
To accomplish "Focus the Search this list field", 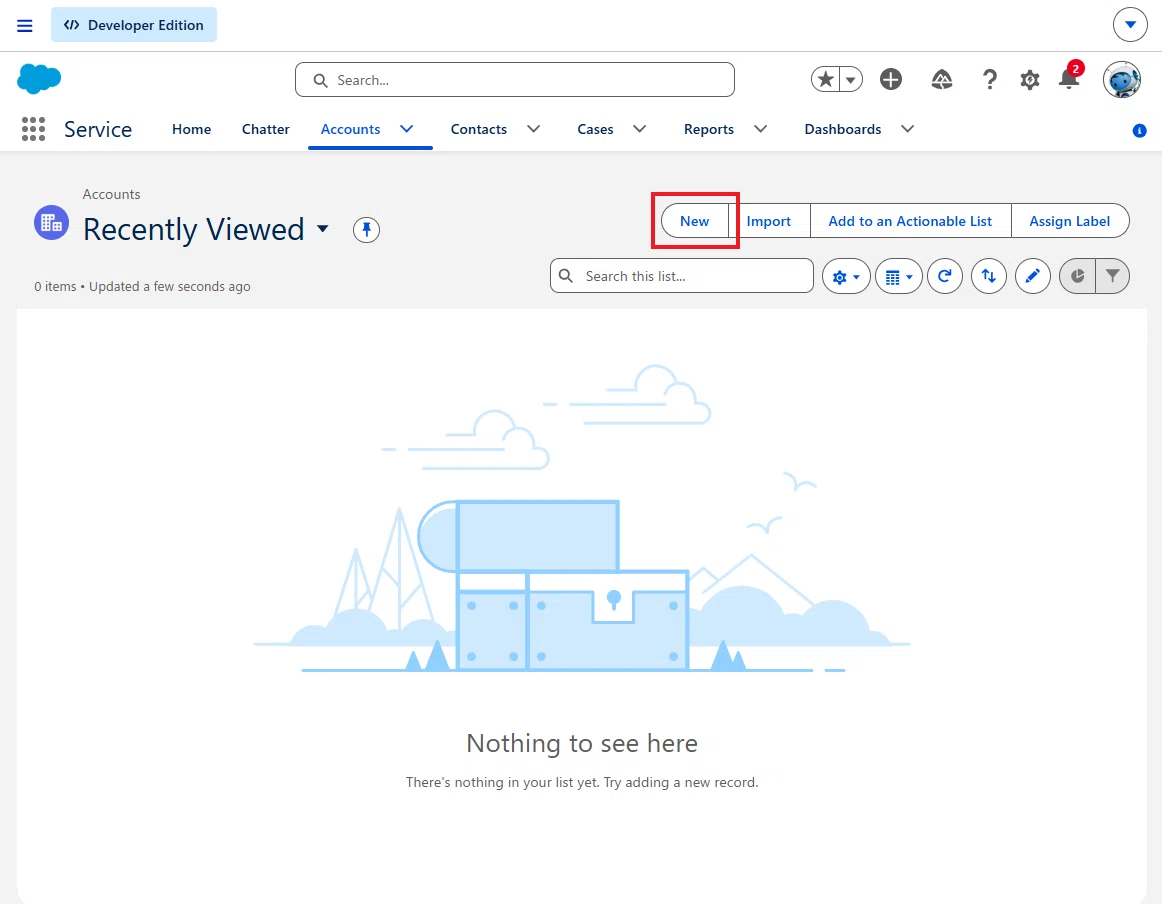I will tap(682, 276).
